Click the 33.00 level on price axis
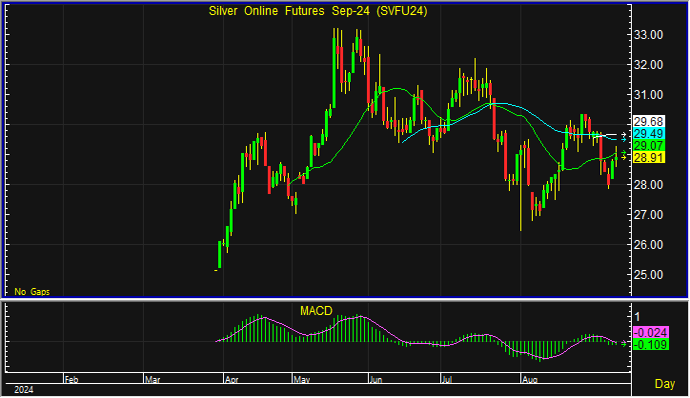Screen dimensions: 690x398 pyautogui.click(x=648, y=35)
